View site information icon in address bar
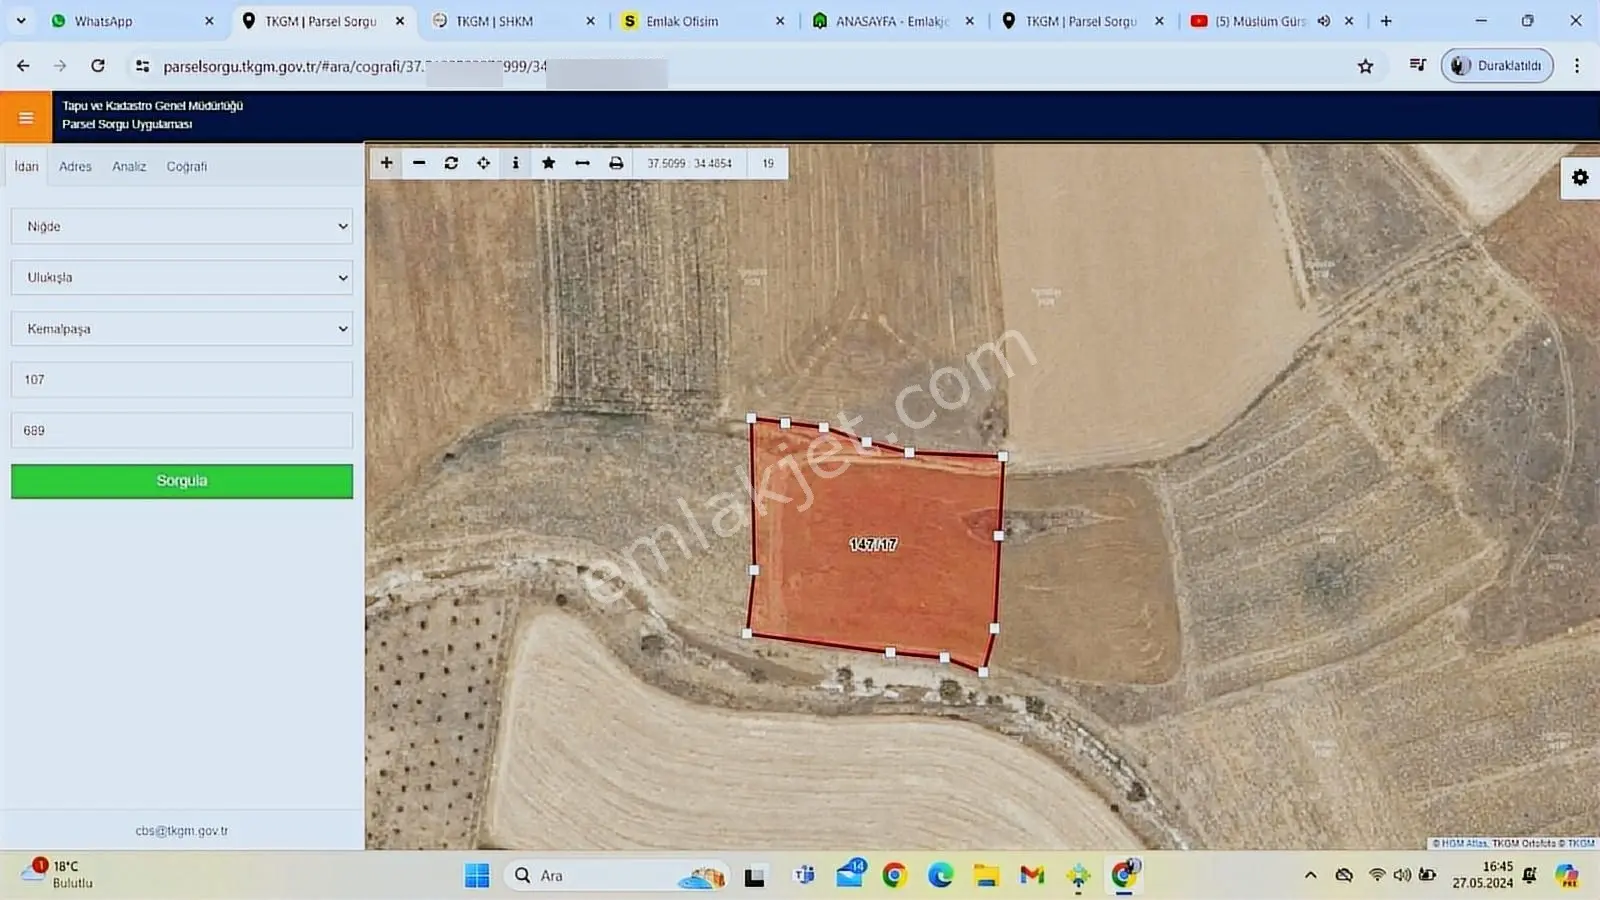This screenshot has height=900, width=1600. [x=143, y=66]
